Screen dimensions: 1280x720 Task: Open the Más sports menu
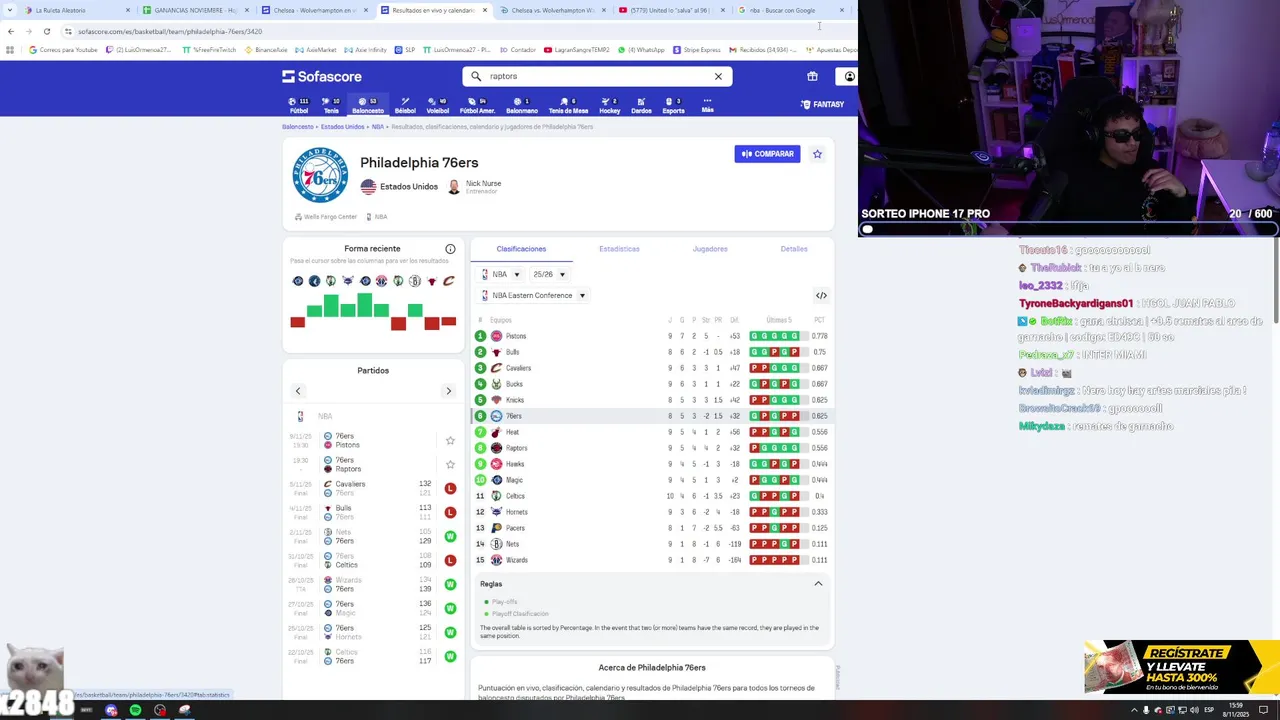click(707, 105)
